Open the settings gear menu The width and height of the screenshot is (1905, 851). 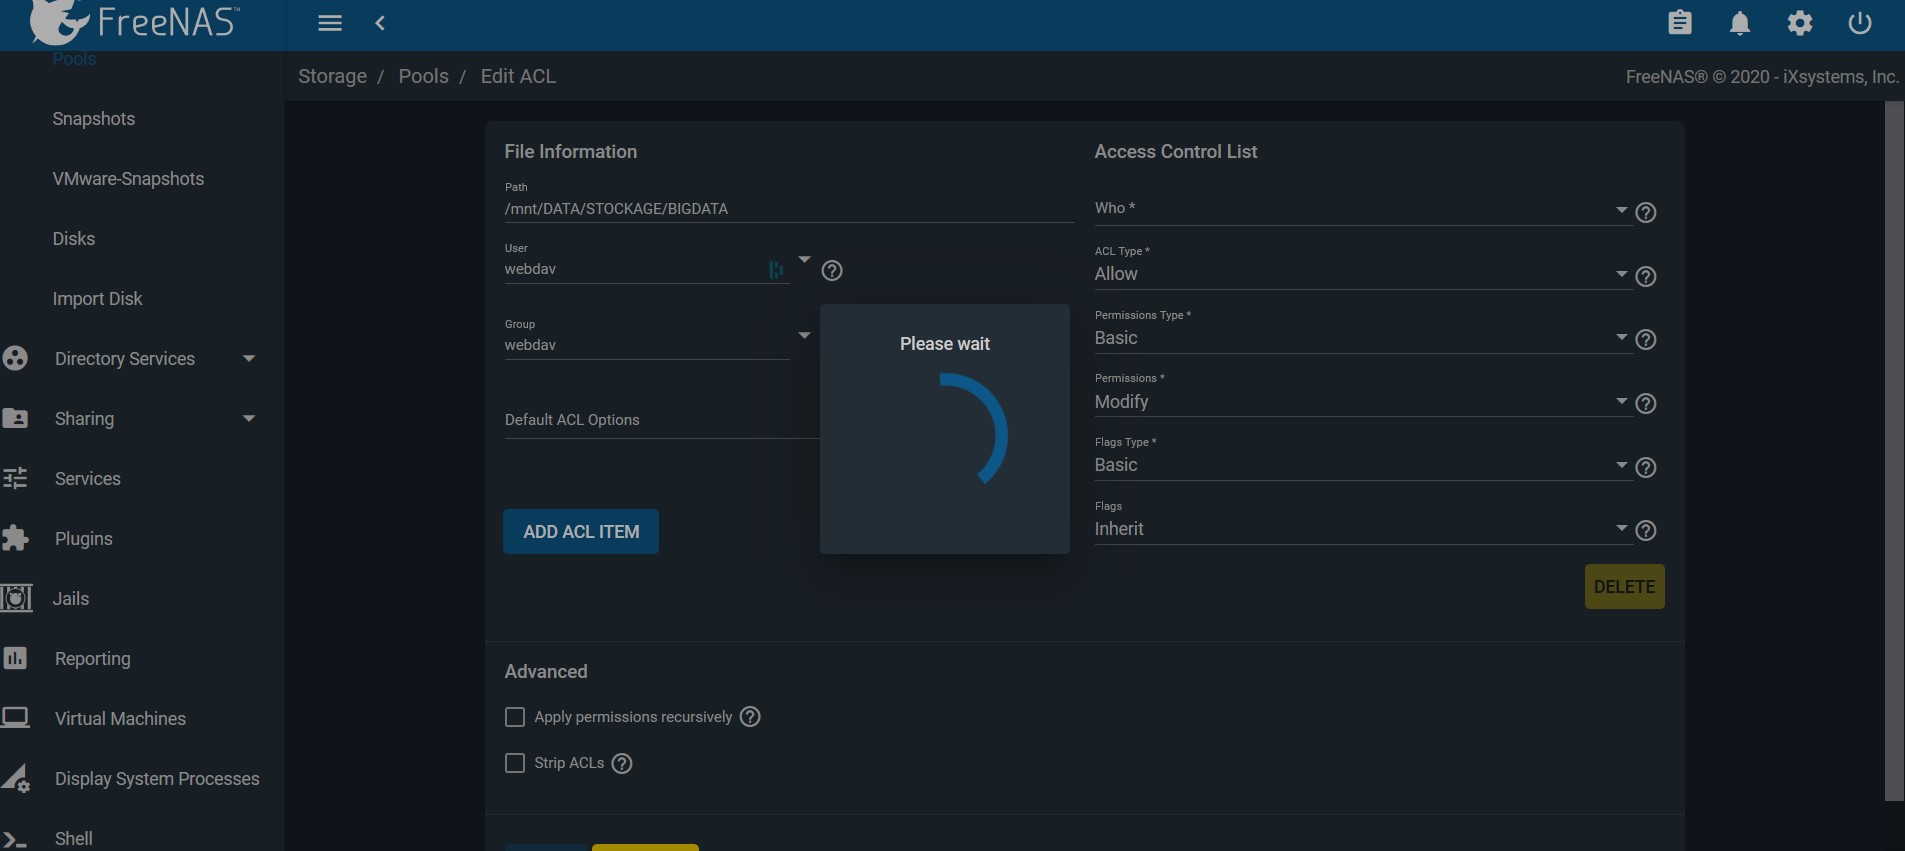(1800, 23)
